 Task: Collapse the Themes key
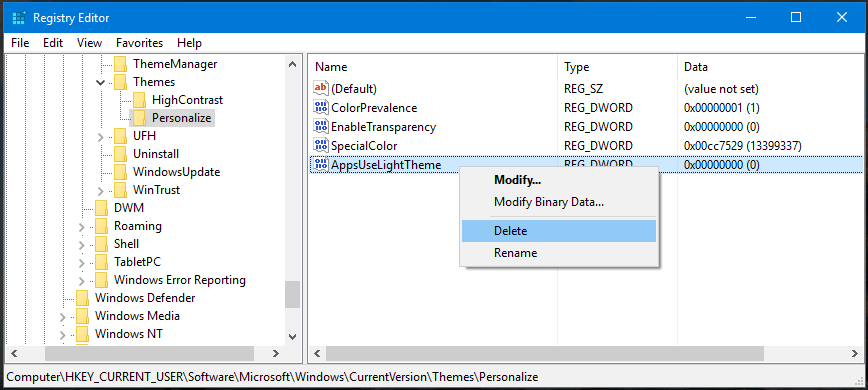101,82
